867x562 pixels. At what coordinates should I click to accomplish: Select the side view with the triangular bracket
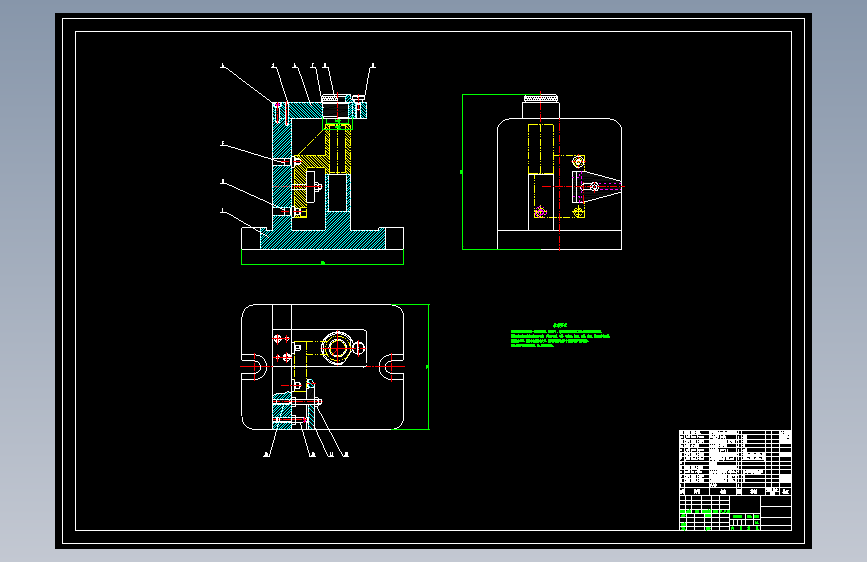559,172
